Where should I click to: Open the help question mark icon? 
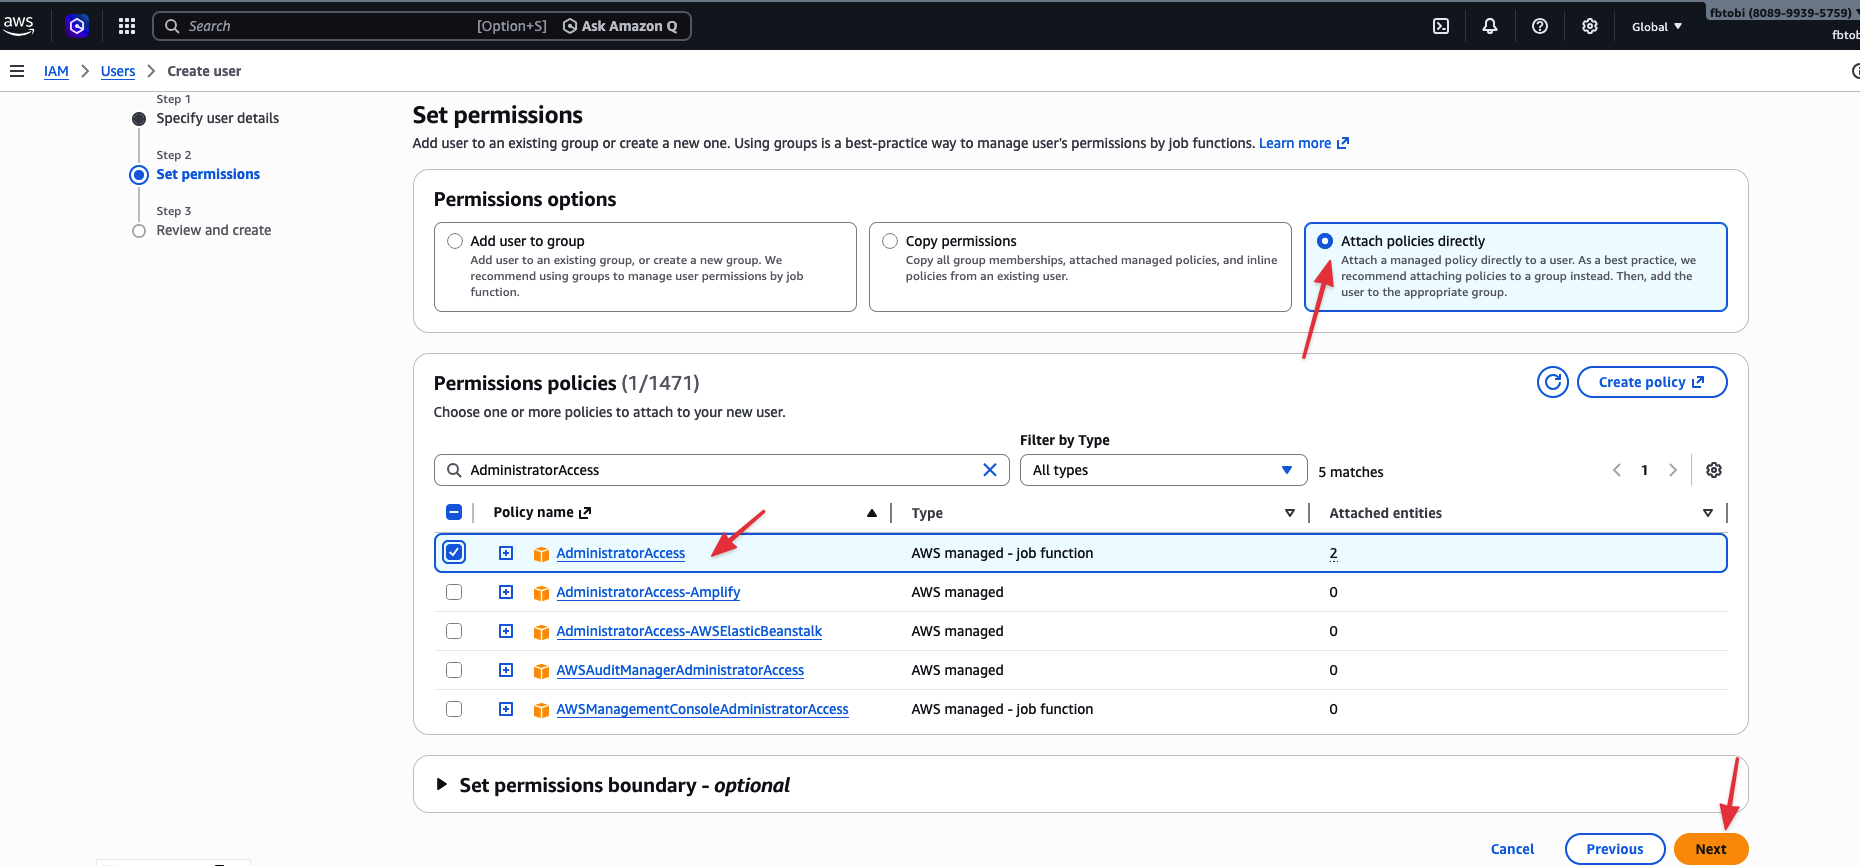(1540, 26)
